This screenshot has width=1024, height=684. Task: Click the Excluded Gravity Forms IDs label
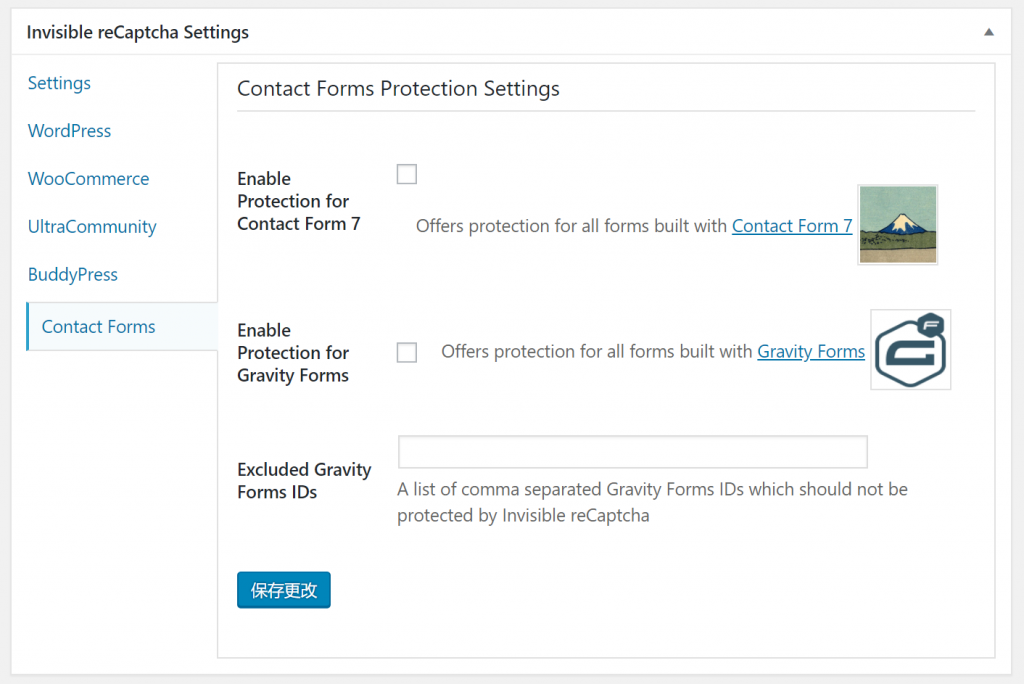click(x=304, y=480)
